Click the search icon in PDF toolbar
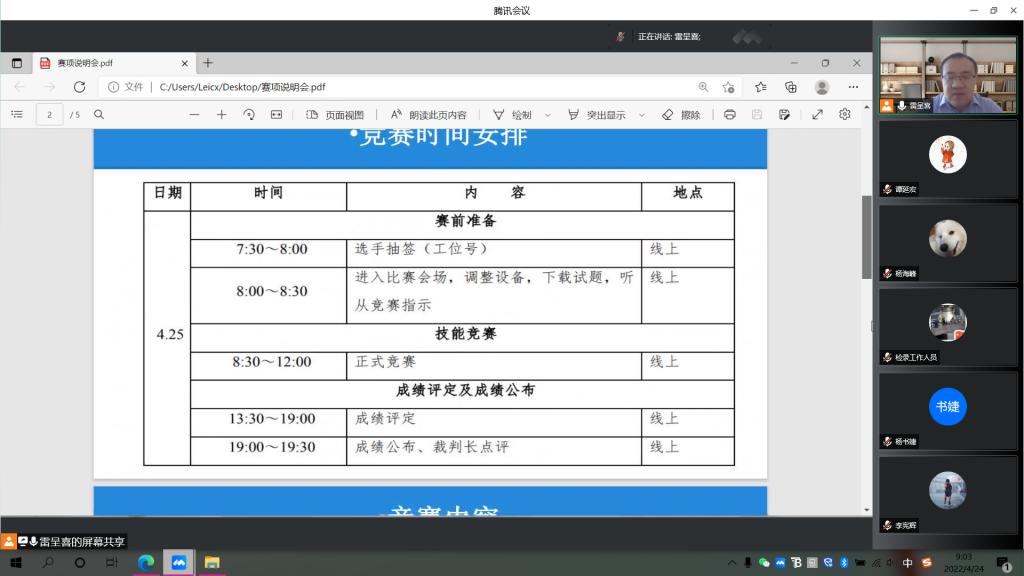The width and height of the screenshot is (1024, 576). [x=99, y=115]
